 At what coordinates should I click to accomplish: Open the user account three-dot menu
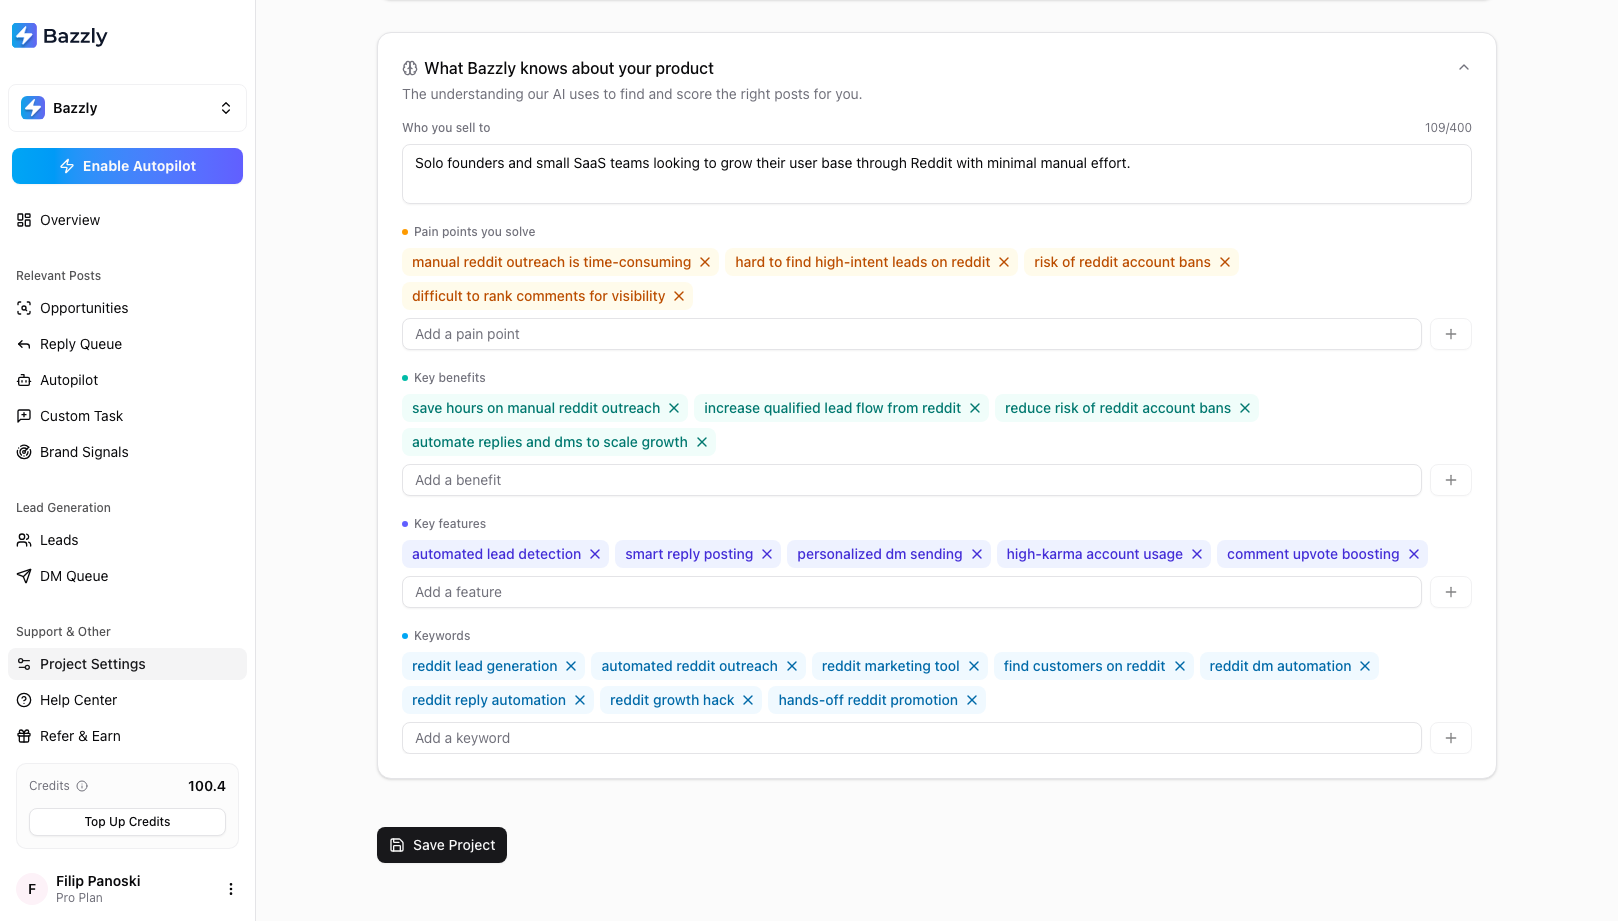point(231,889)
